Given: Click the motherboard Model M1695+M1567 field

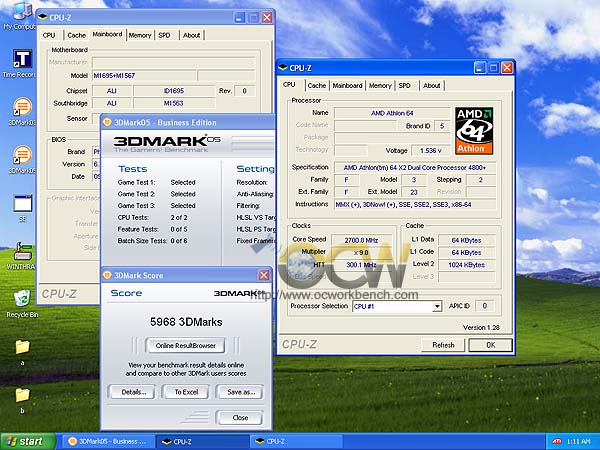Looking at the screenshot, I should tap(144, 75).
